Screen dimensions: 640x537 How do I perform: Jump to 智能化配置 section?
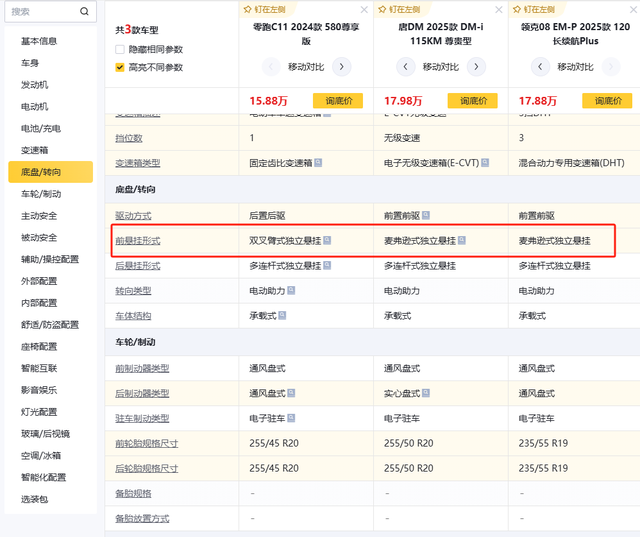tap(44, 477)
